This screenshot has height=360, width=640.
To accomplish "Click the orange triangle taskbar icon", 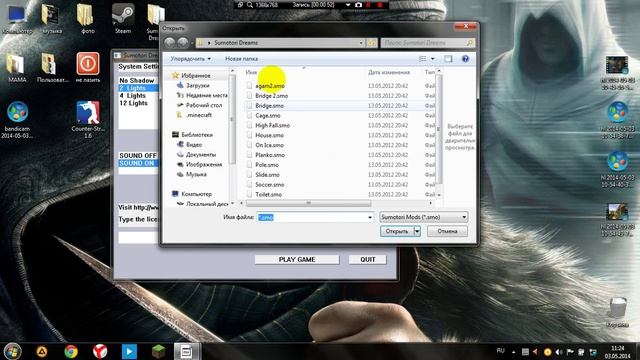I will (42, 351).
